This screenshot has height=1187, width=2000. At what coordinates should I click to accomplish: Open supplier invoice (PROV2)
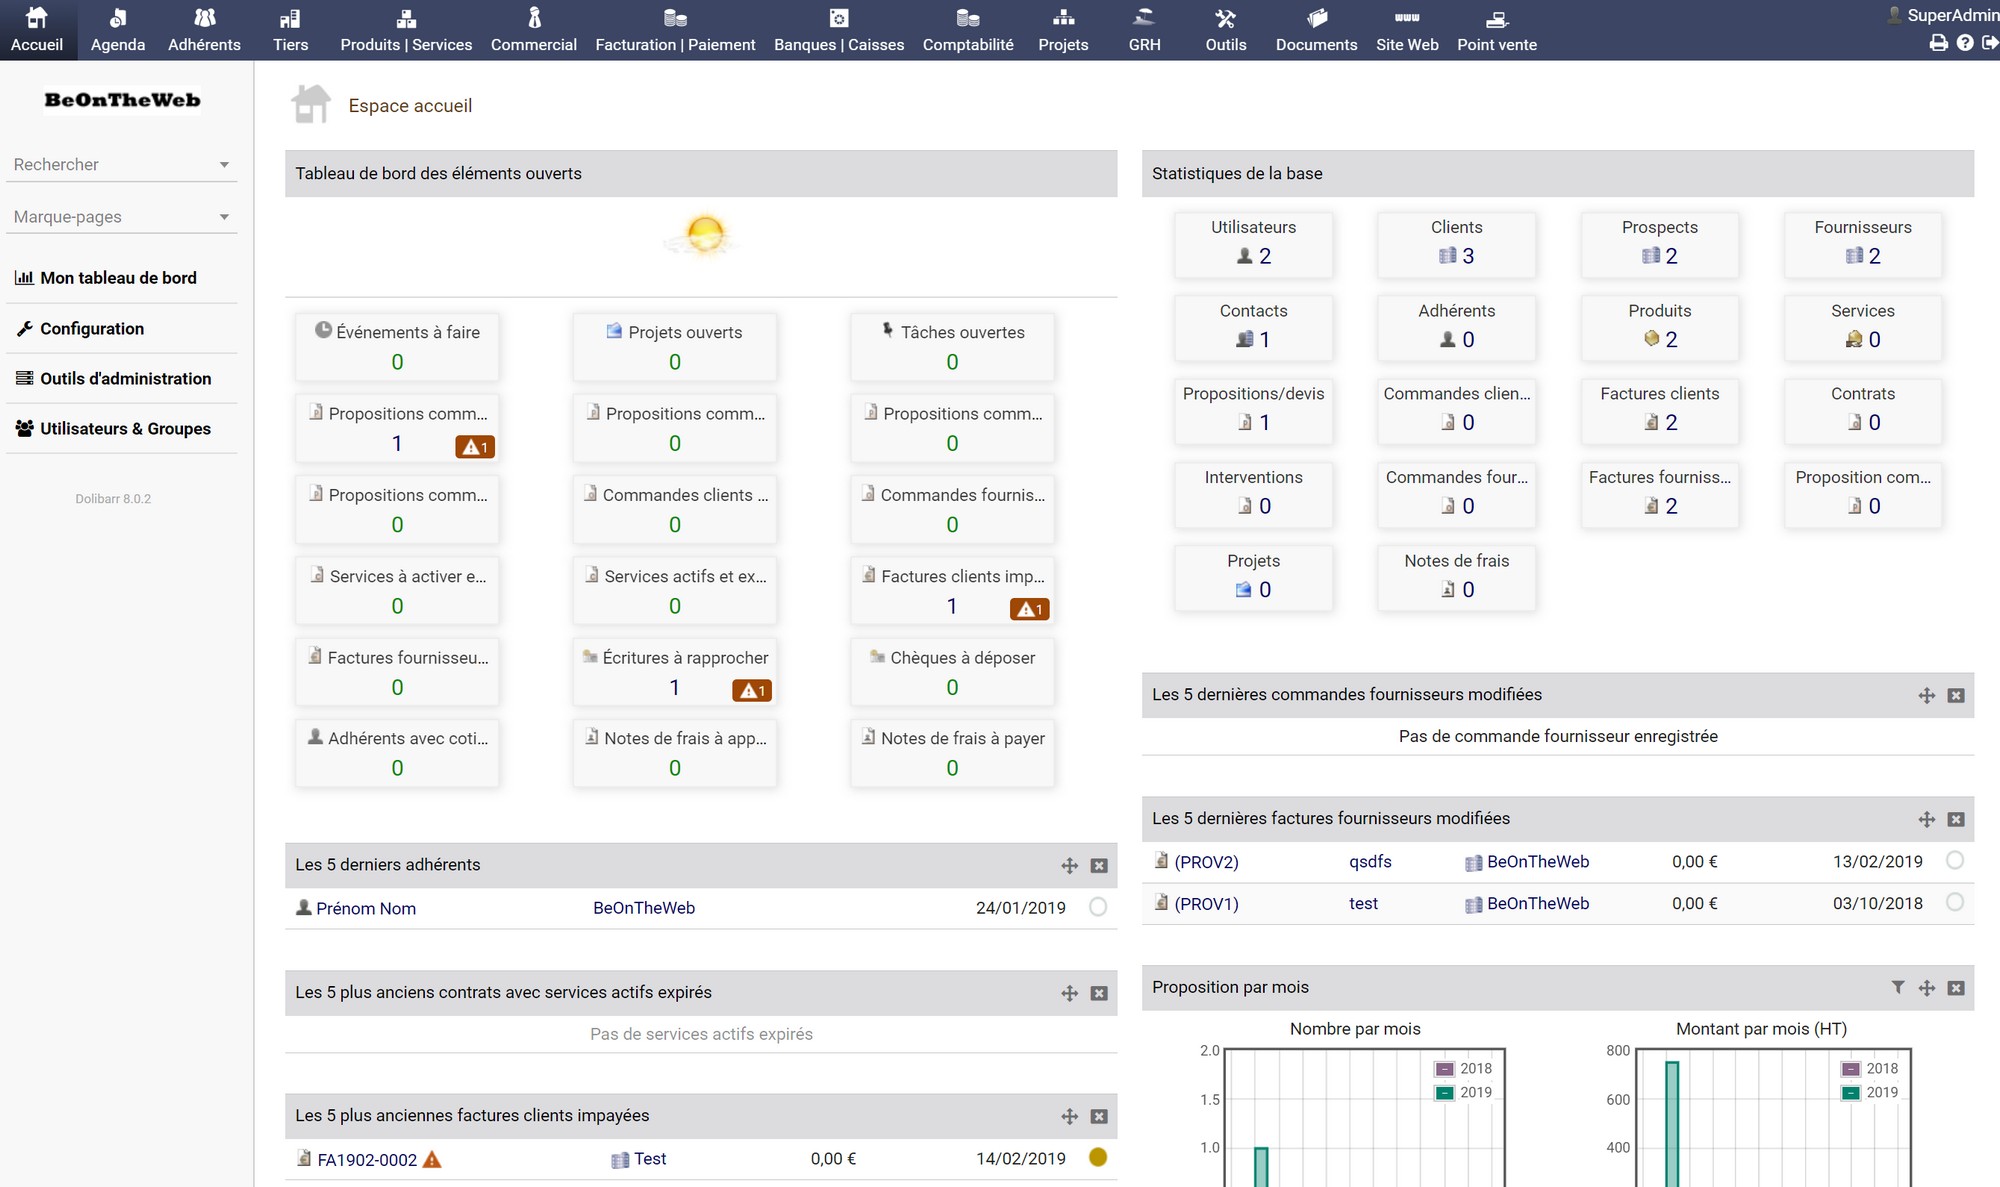[x=1206, y=862]
